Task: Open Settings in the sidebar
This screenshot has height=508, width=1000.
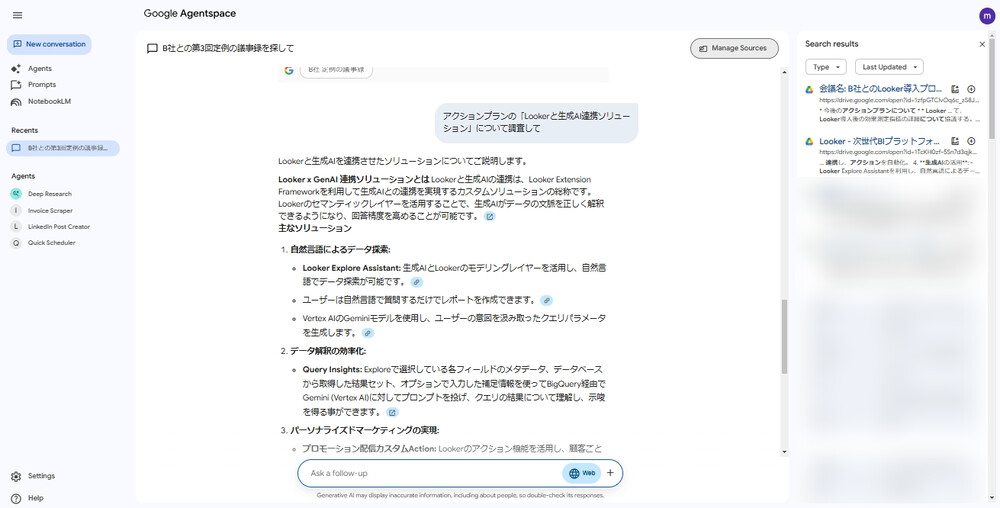Action: (41, 476)
